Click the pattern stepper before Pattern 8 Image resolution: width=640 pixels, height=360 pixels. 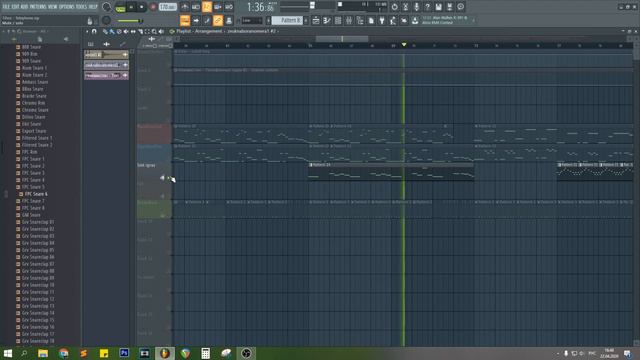tap(269, 20)
